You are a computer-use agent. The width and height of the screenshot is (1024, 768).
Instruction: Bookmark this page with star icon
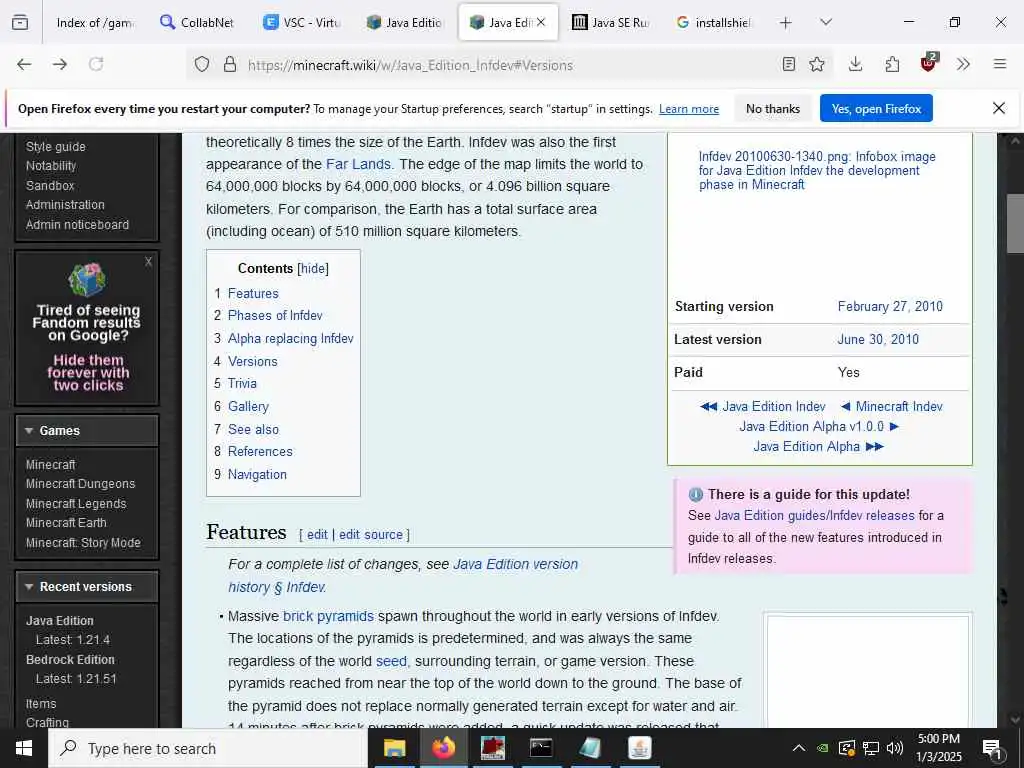(817, 64)
